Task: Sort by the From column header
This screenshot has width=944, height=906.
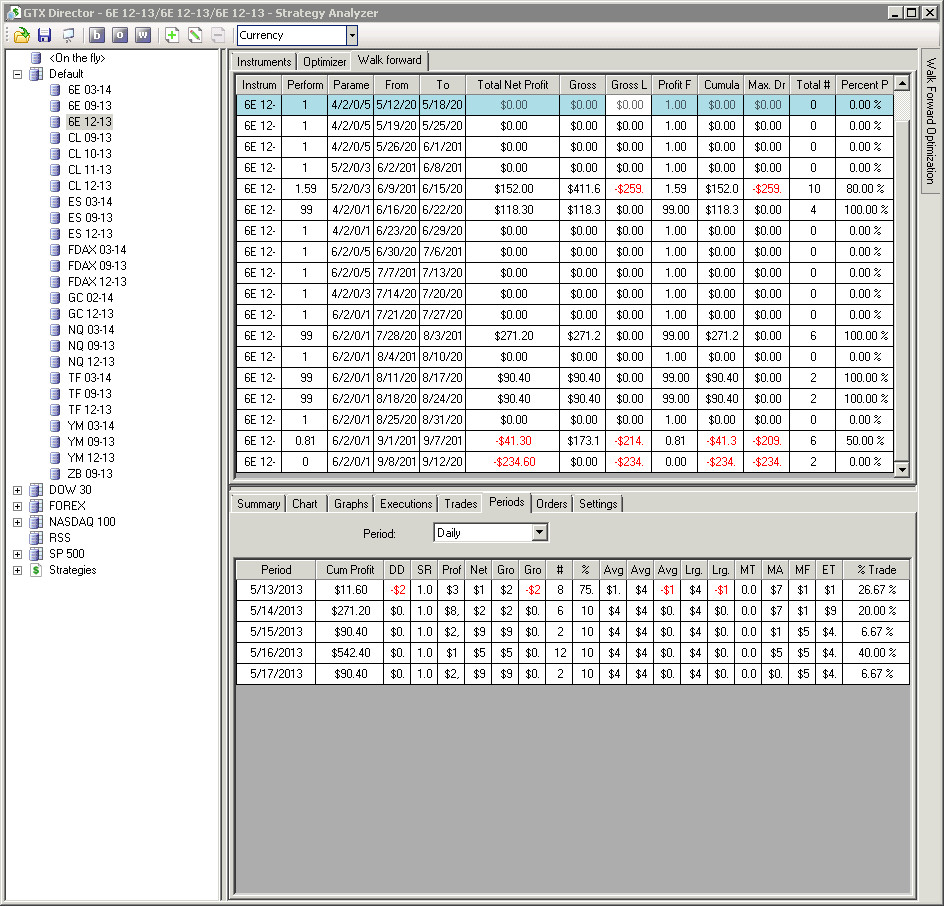Action: [x=397, y=85]
